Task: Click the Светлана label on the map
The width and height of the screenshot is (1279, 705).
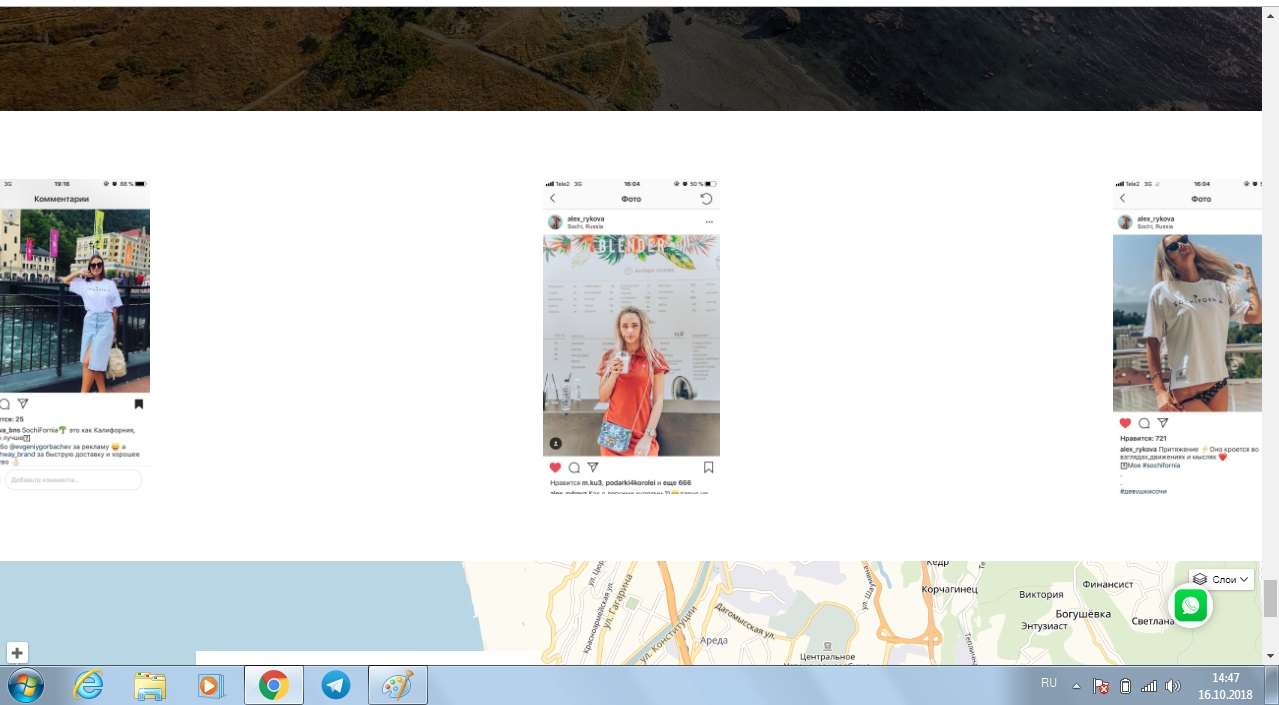Action: pos(1153,621)
